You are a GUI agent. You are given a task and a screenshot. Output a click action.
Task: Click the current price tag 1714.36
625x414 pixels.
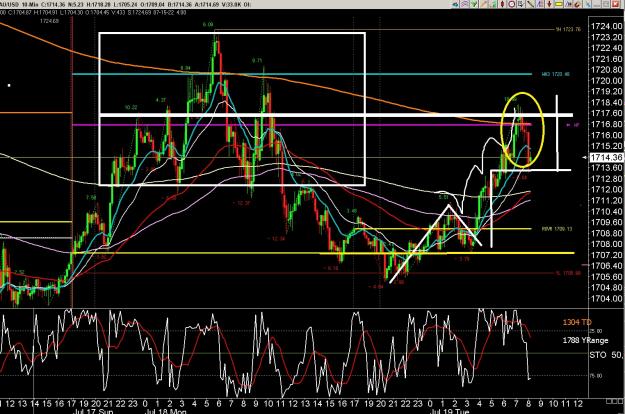coord(606,157)
